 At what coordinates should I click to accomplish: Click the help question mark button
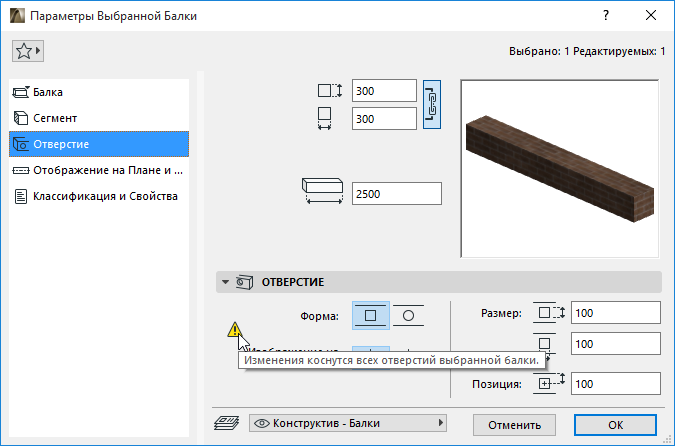[x=606, y=15]
